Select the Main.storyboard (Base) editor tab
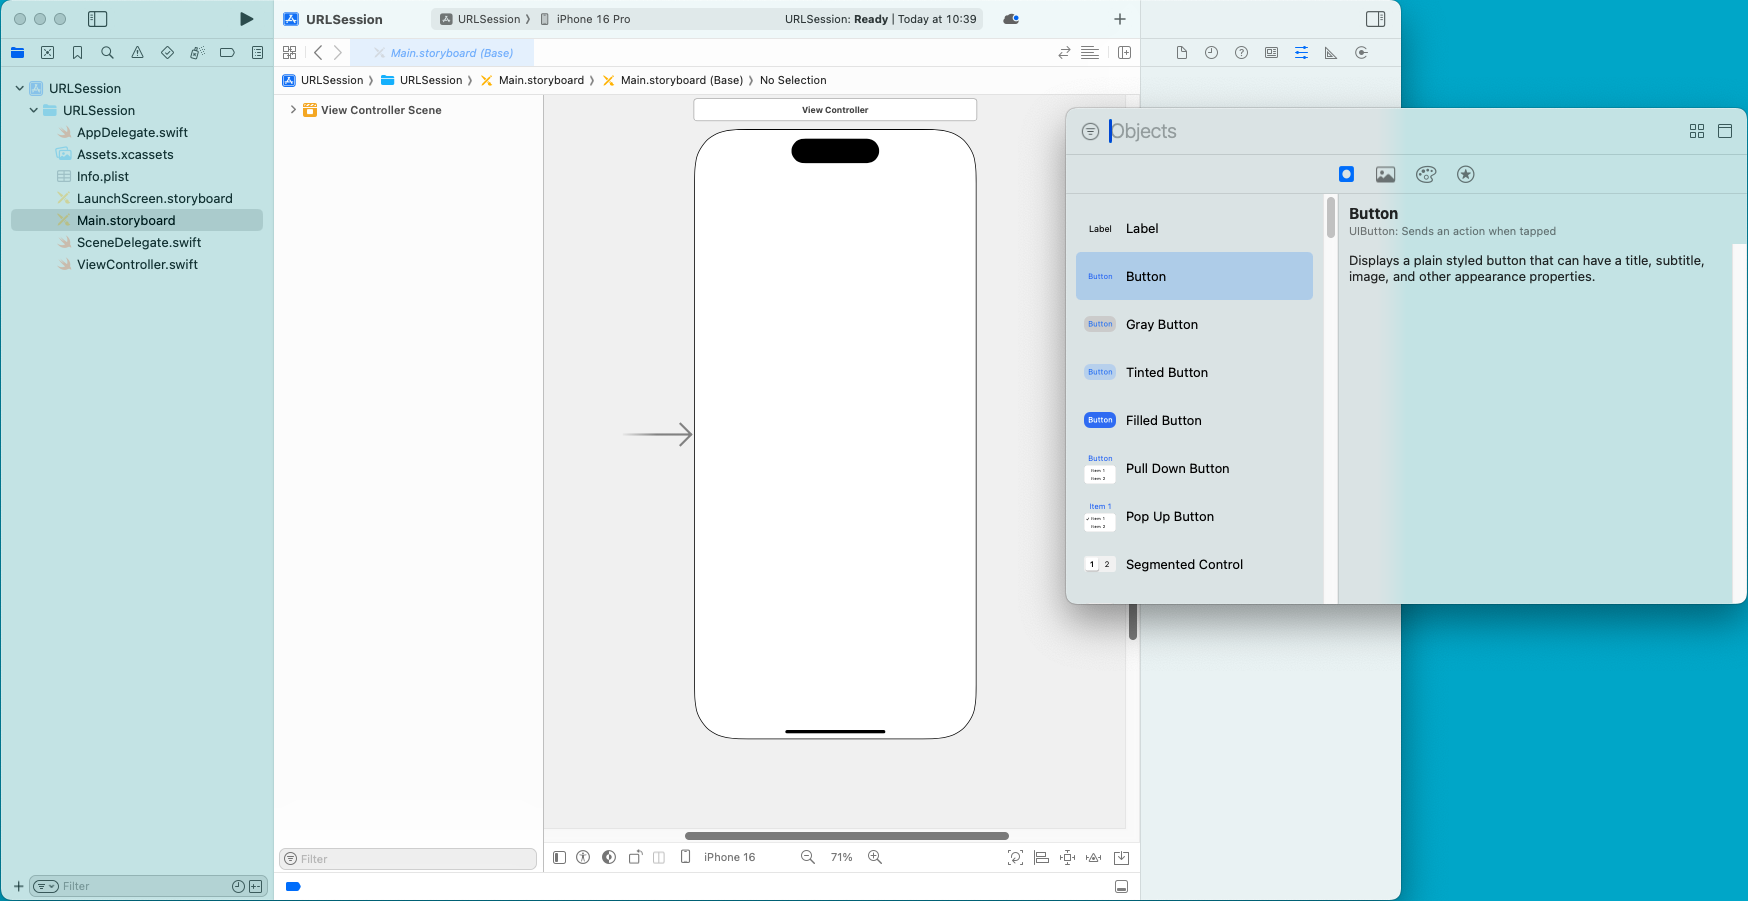The image size is (1748, 901). 451,53
